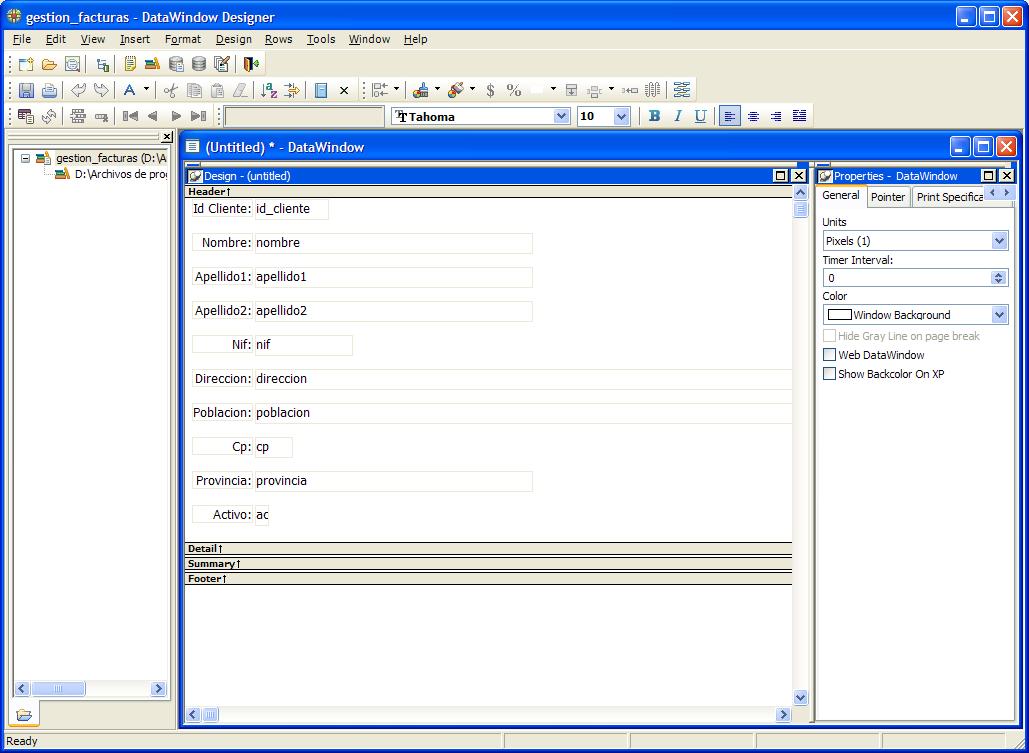Click the Exit door toolbar icon
Screen dimensions: 1029x753
251,64
